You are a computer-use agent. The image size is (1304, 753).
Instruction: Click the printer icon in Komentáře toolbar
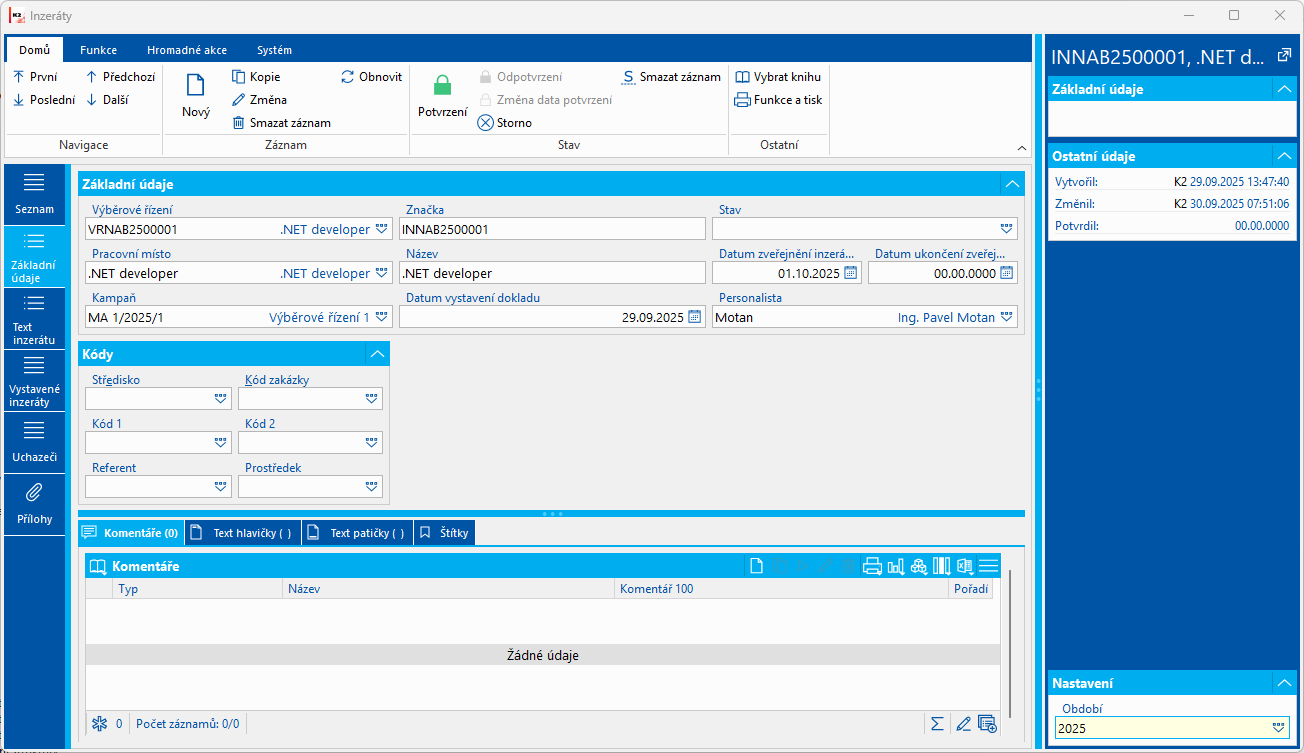(x=872, y=566)
